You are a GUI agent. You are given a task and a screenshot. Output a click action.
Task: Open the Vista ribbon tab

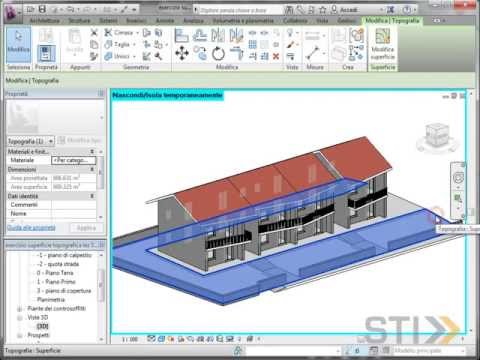pos(322,21)
